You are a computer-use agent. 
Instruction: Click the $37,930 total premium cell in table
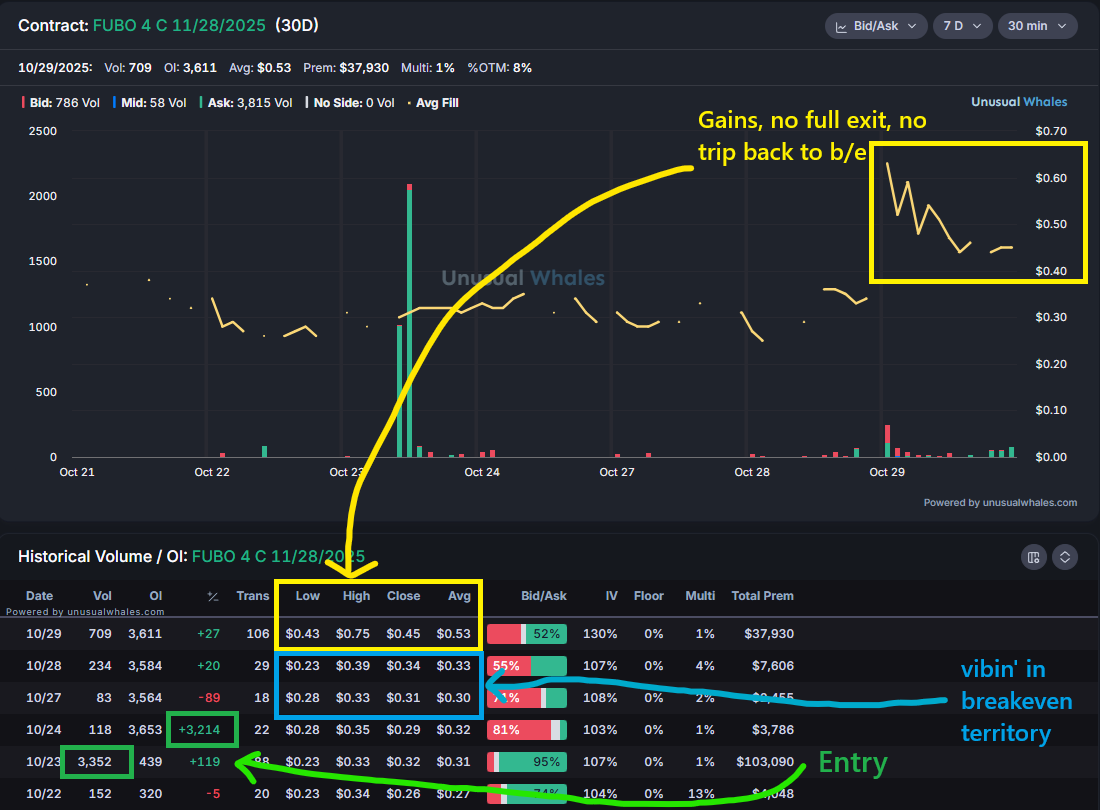click(769, 633)
